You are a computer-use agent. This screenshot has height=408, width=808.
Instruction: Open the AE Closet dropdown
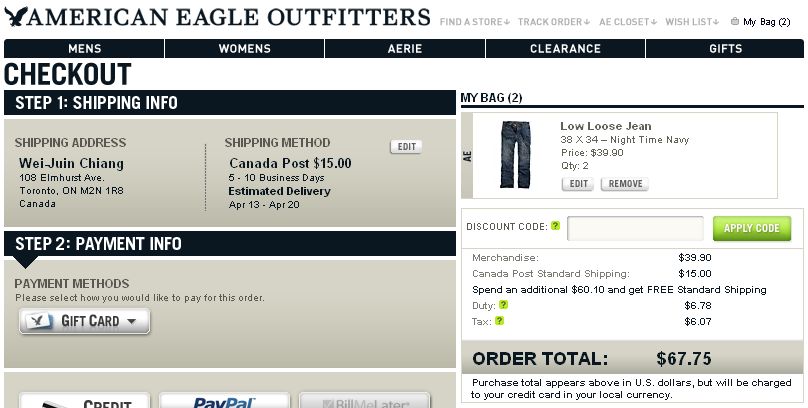(x=628, y=22)
